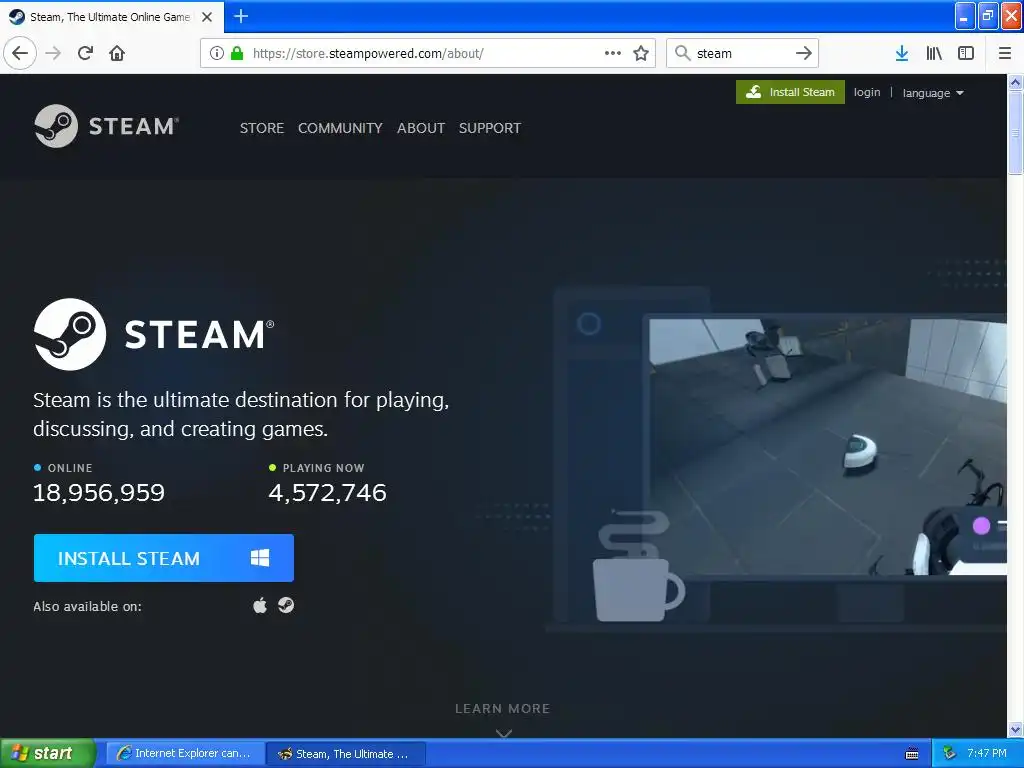Go back using the browser back arrow
1024x768 pixels.
click(x=20, y=53)
